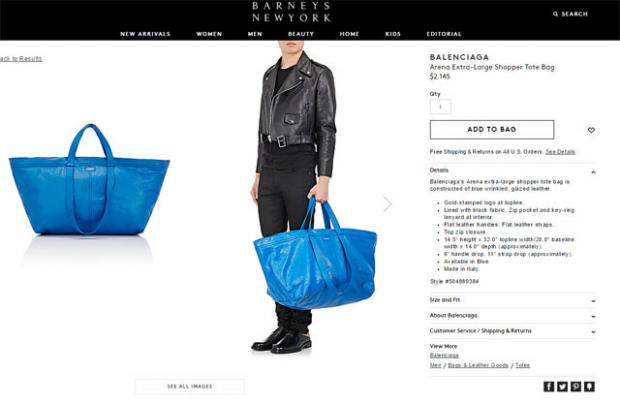The height and width of the screenshot is (403, 620).
Task: Click the See All Images button
Action: click(190, 386)
